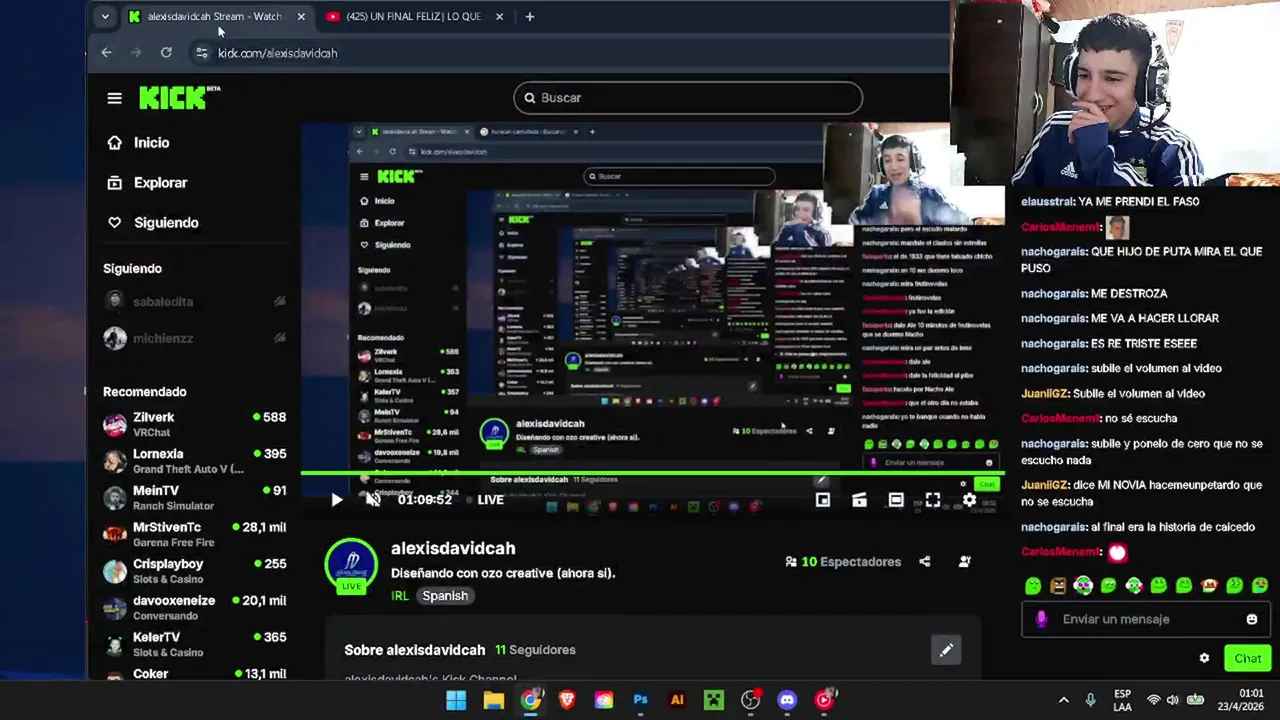This screenshot has height=720, width=1280.
Task: Click the alexisdavidcah channel avatar
Action: 351,565
